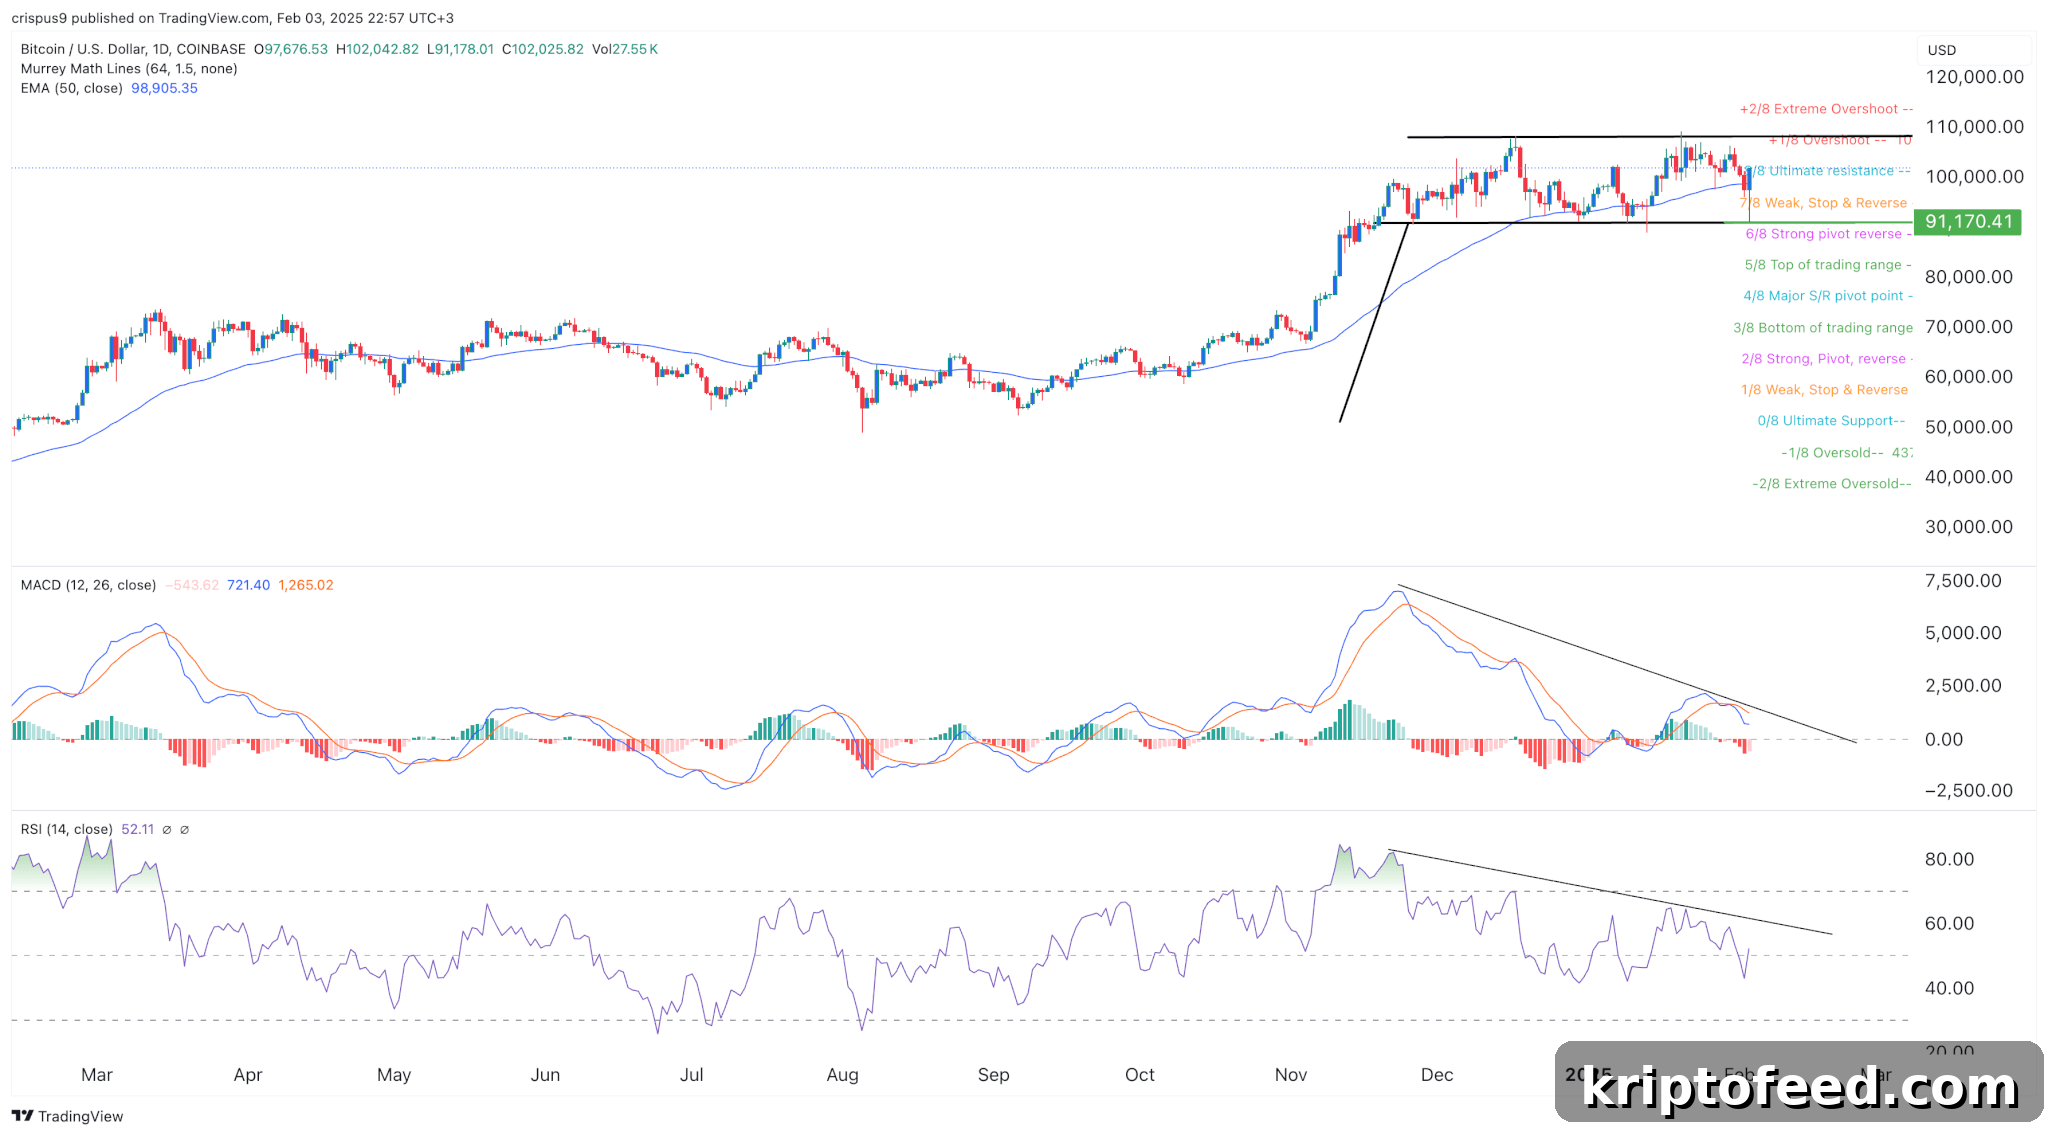The image size is (2048, 1136).
Task: Click the blue MACD value 721.40
Action: 248,585
